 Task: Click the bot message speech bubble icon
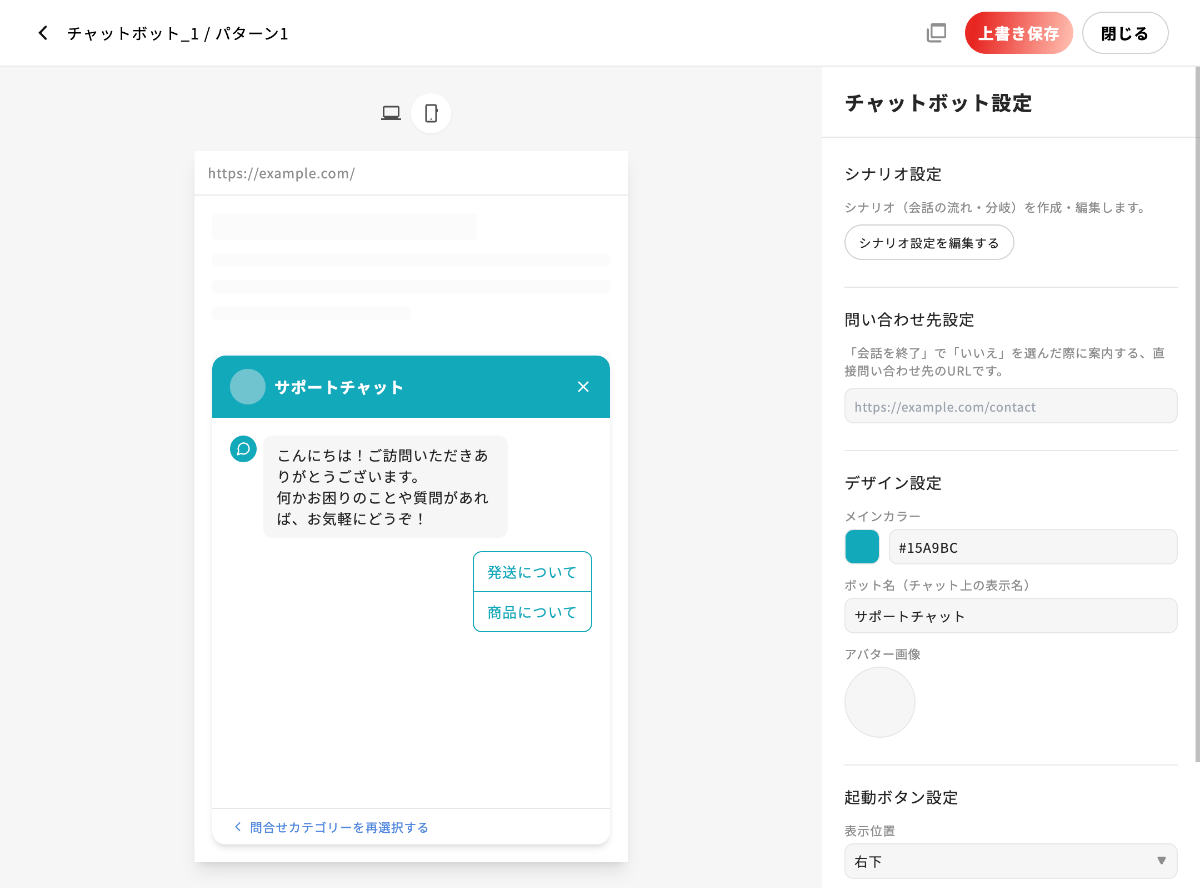(243, 449)
